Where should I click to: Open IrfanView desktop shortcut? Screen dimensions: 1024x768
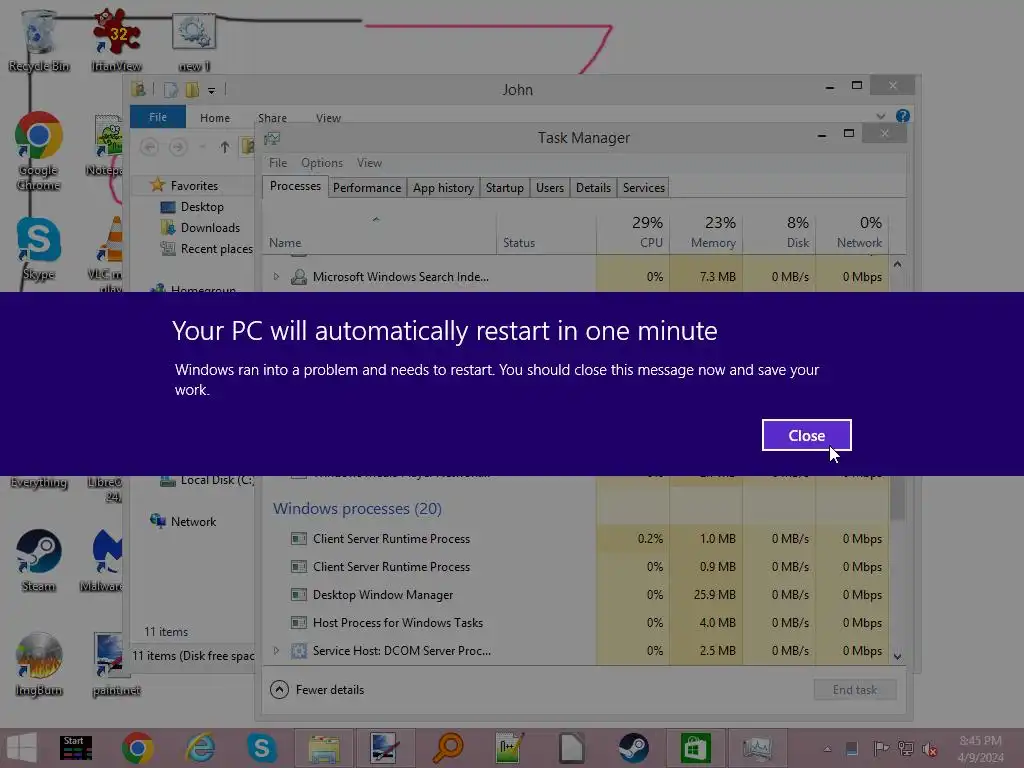tap(116, 40)
